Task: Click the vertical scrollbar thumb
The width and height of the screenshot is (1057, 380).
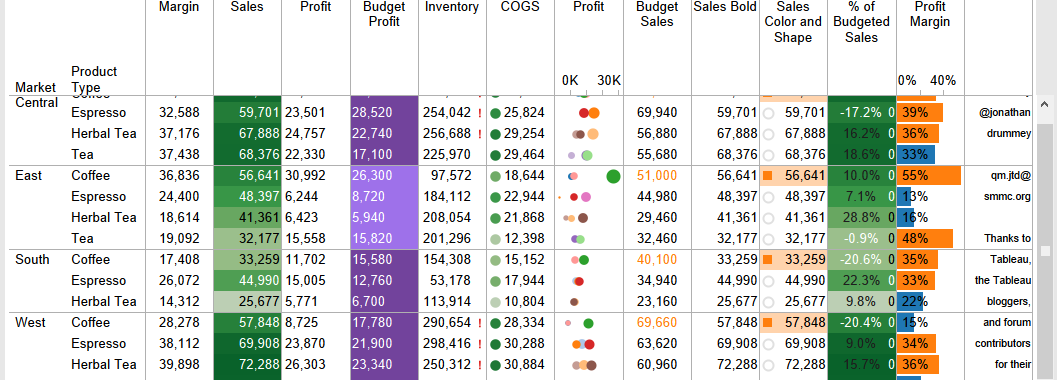Action: tap(1046, 251)
